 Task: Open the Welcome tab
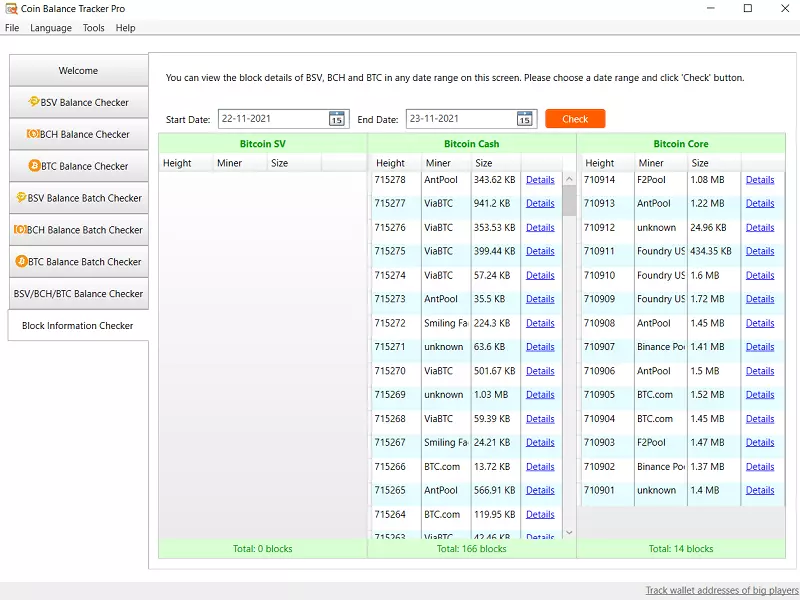pos(78,71)
